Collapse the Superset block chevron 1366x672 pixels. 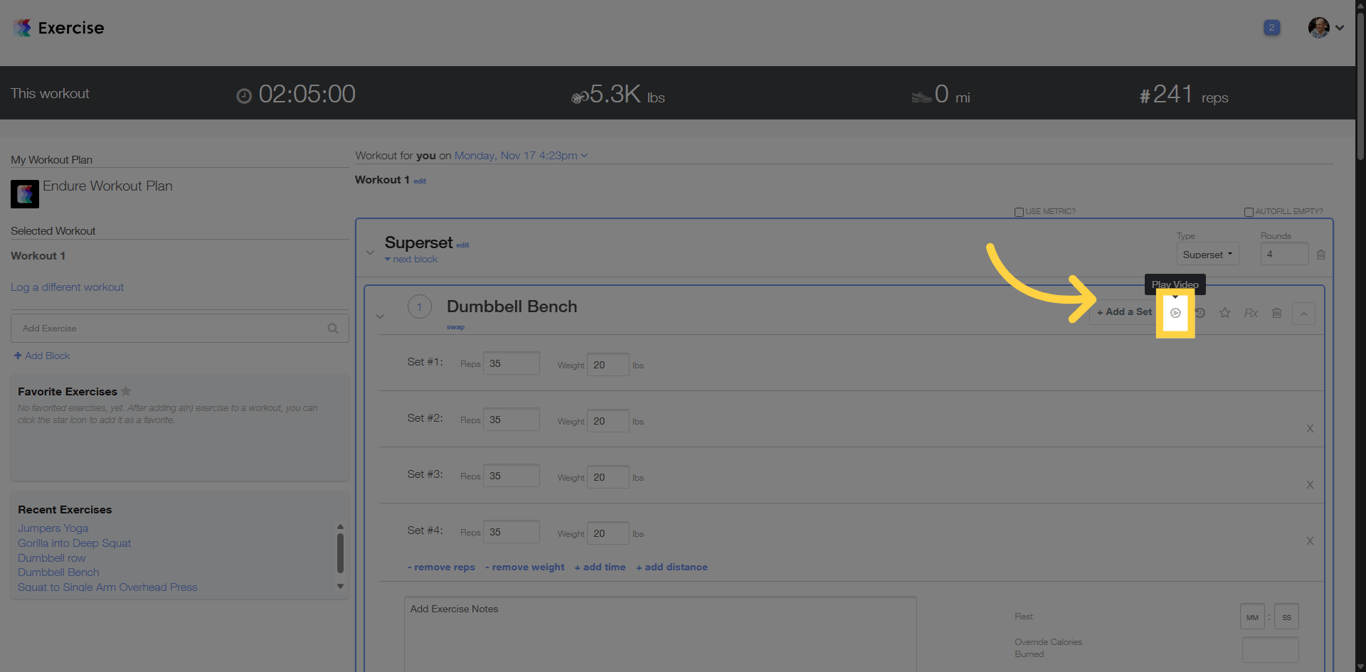370,253
